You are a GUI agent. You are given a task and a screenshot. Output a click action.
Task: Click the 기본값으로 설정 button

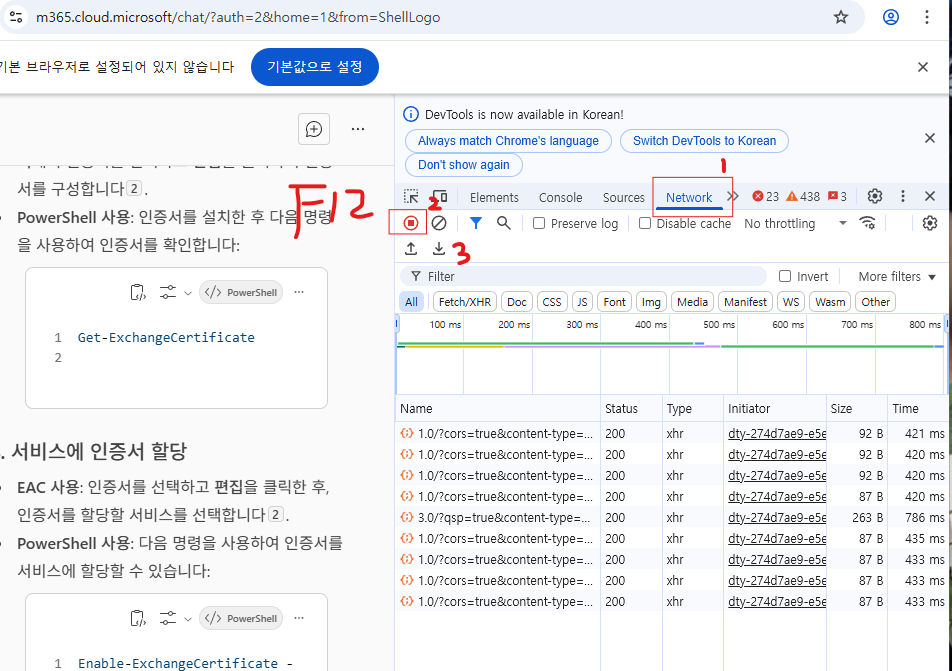(314, 67)
